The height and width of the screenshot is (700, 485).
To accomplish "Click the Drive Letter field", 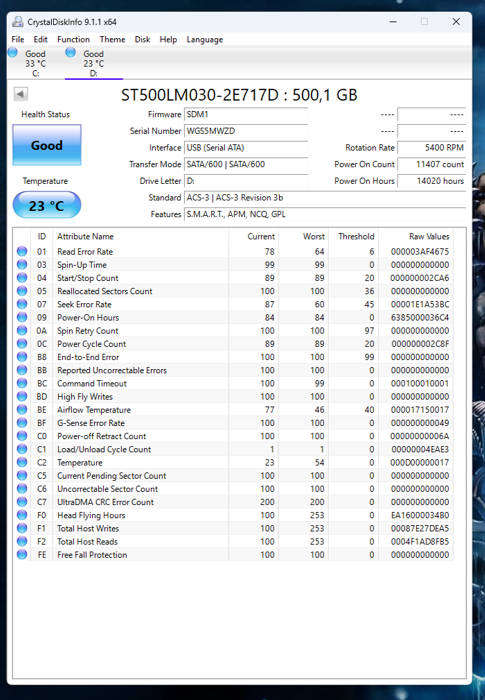I will click(246, 181).
